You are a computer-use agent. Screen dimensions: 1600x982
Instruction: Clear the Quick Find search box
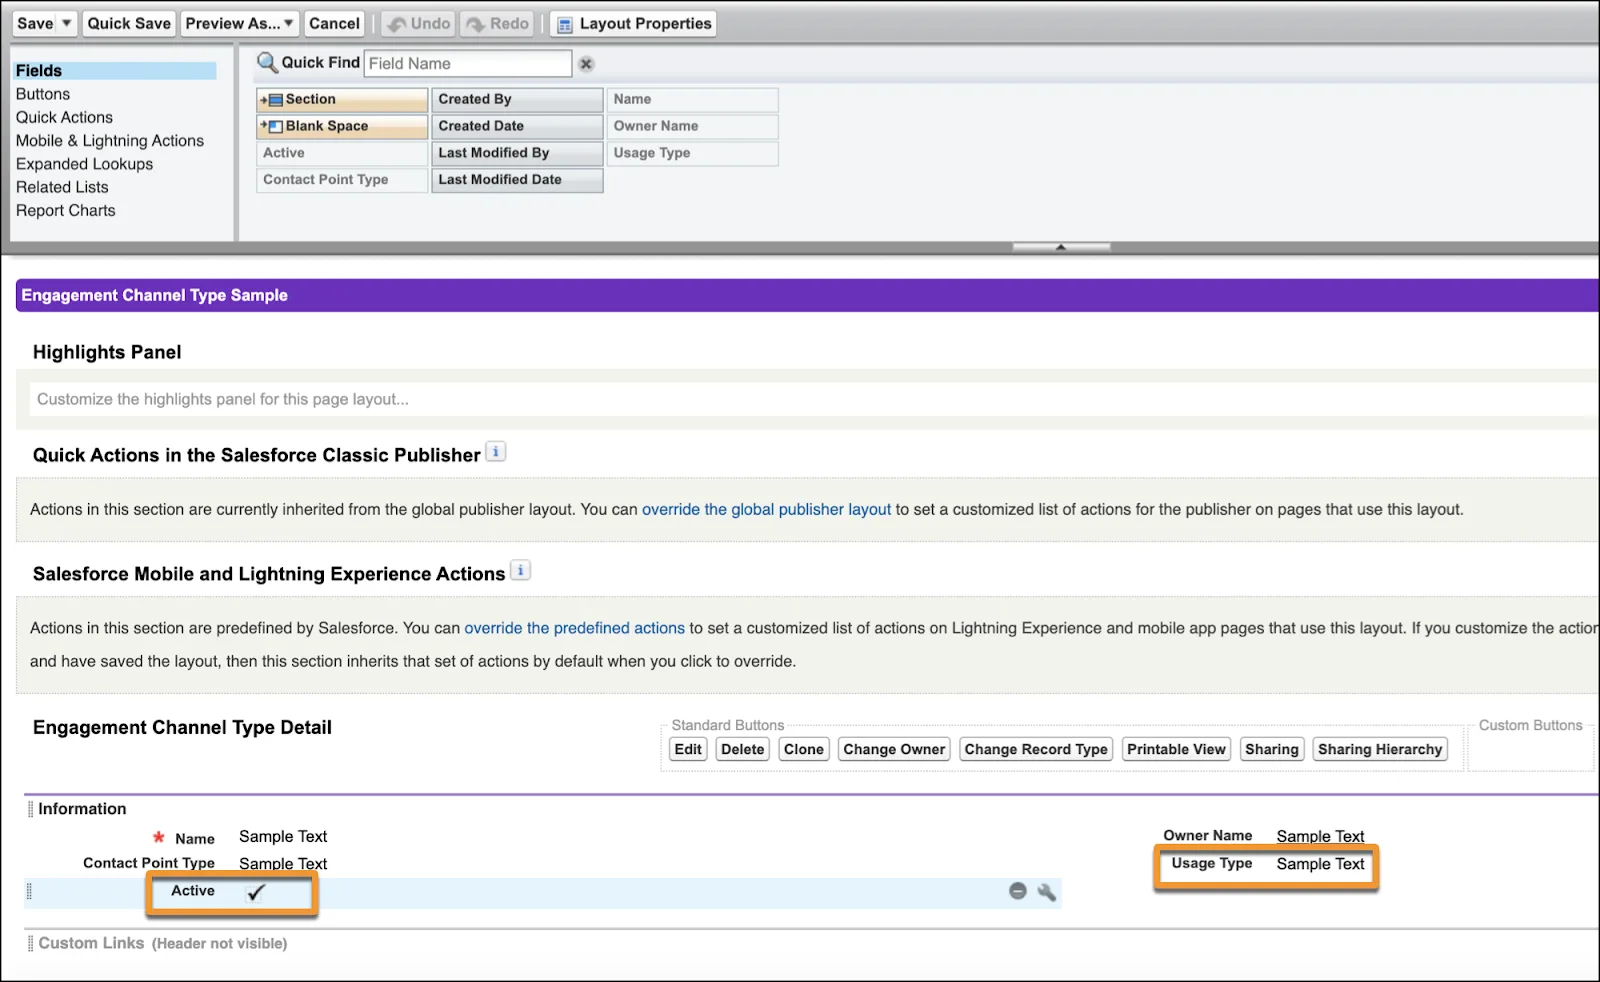pos(587,64)
